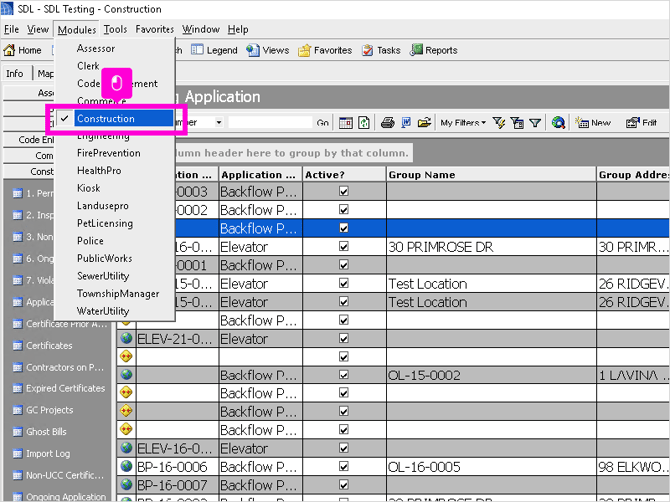This screenshot has height=502, width=670.
Task: Toggle Active checkbox for 30 PRIMROSE DR row
Action: tap(344, 247)
